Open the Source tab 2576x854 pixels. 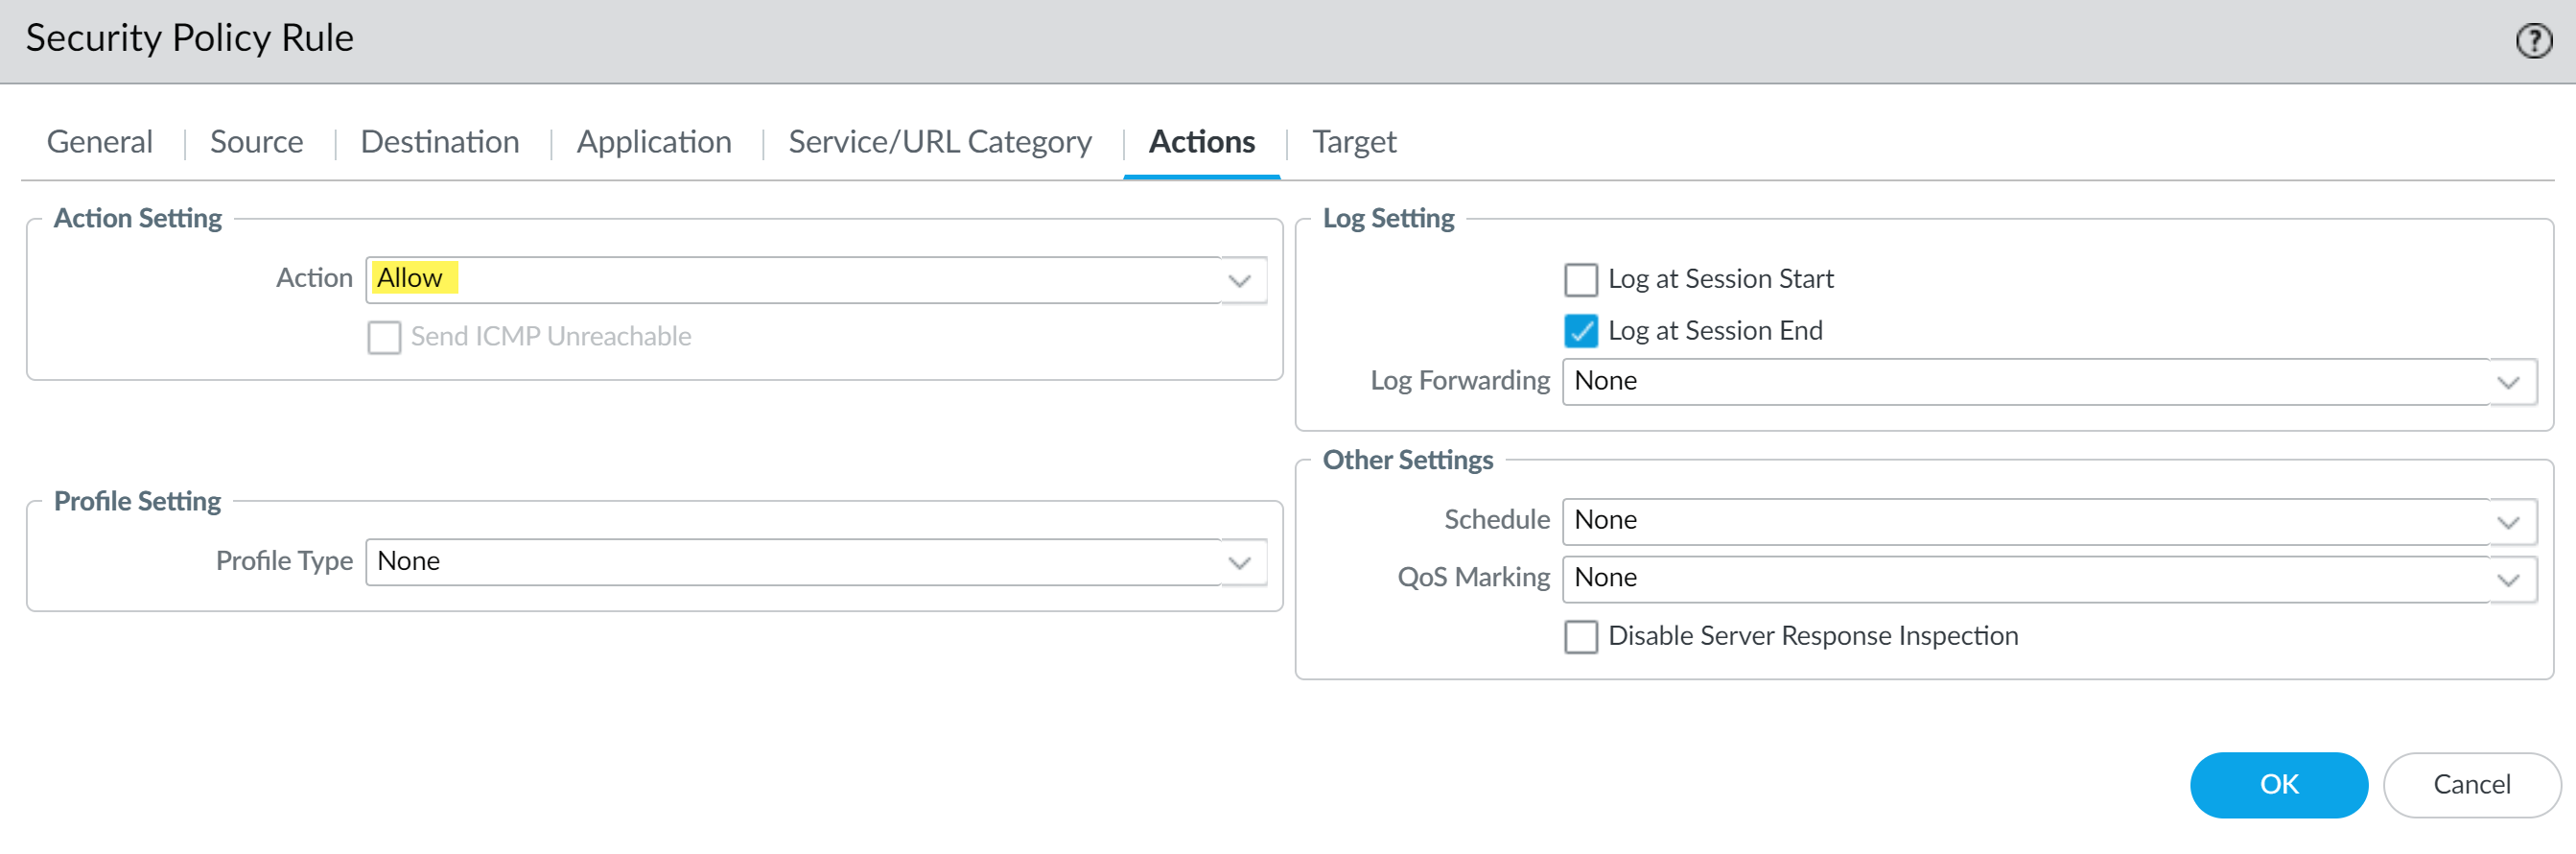pos(257,142)
